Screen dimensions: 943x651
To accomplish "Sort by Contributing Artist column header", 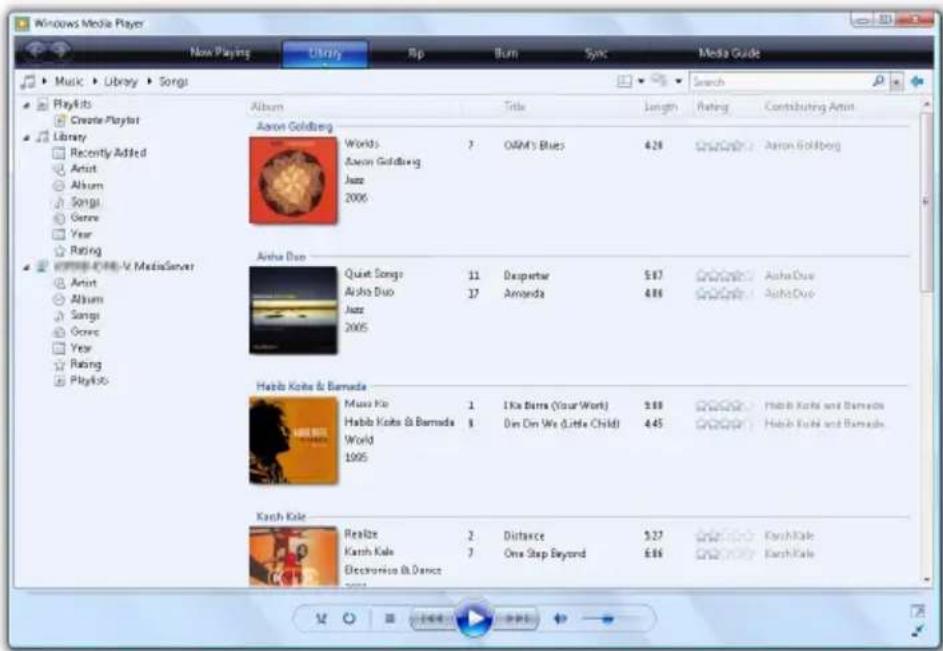I will coord(809,106).
